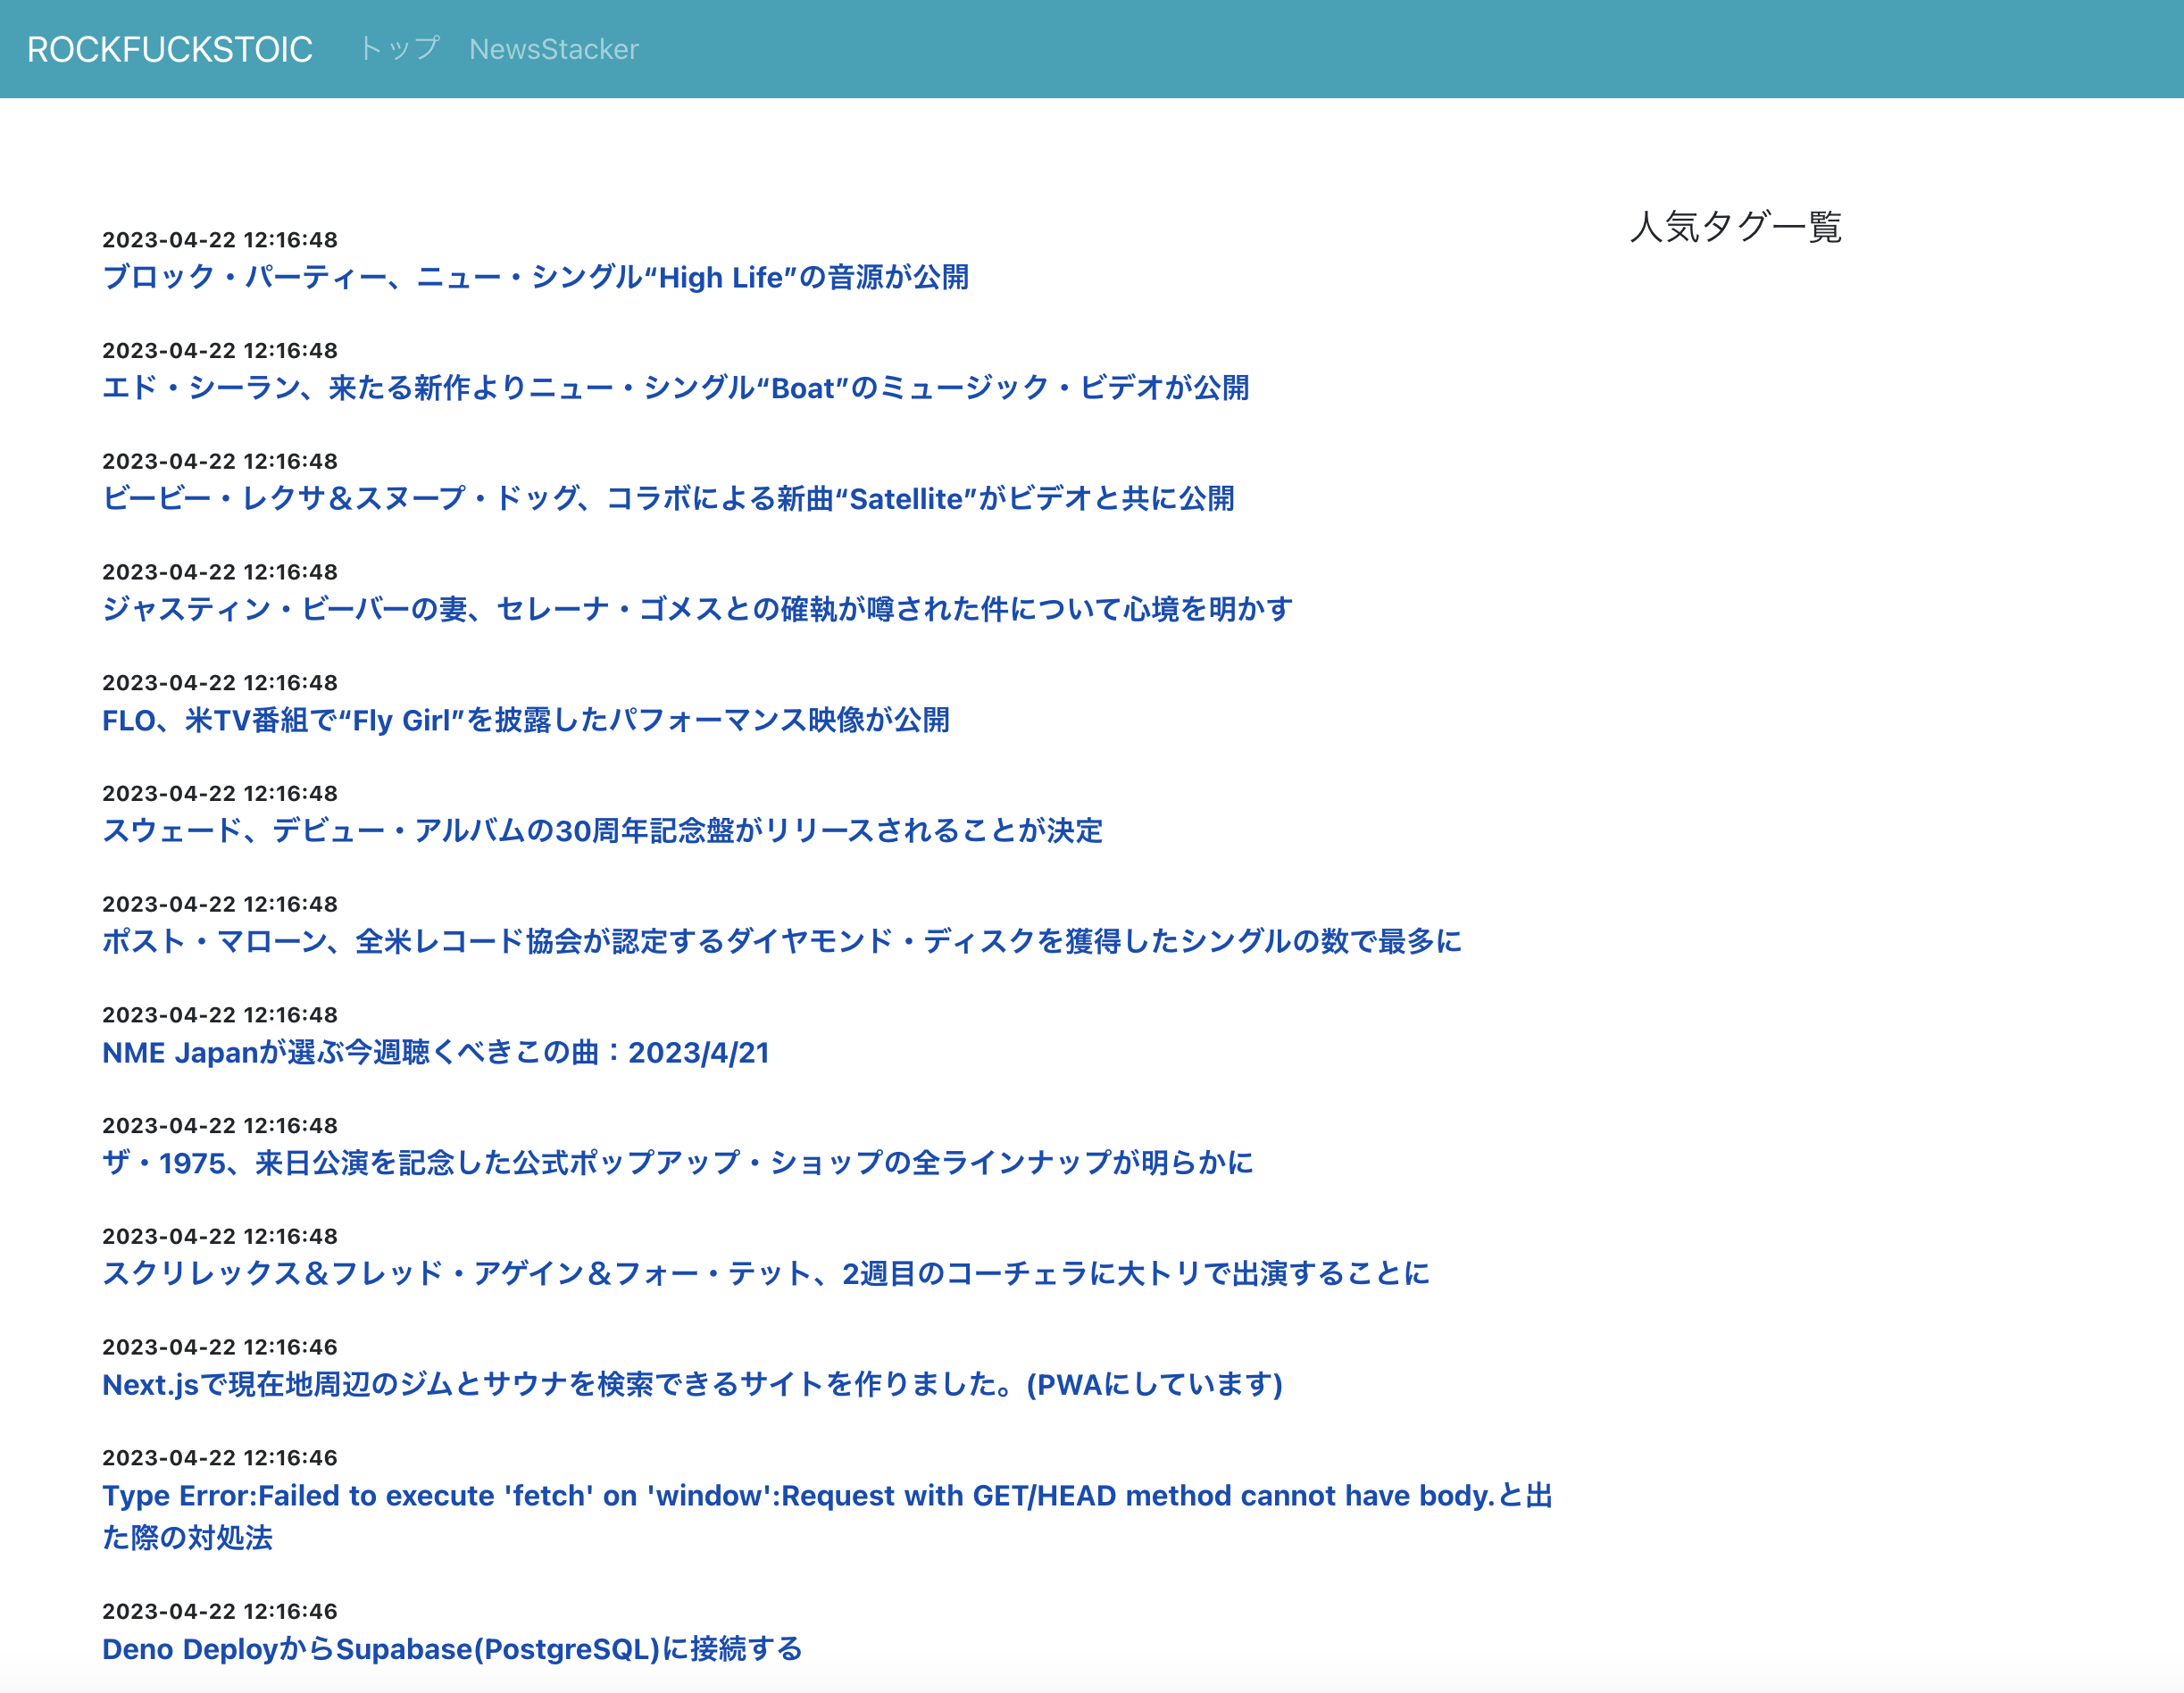This screenshot has width=2184, height=1693.
Task: Read the Justin Bieber wife article
Action: click(x=697, y=609)
